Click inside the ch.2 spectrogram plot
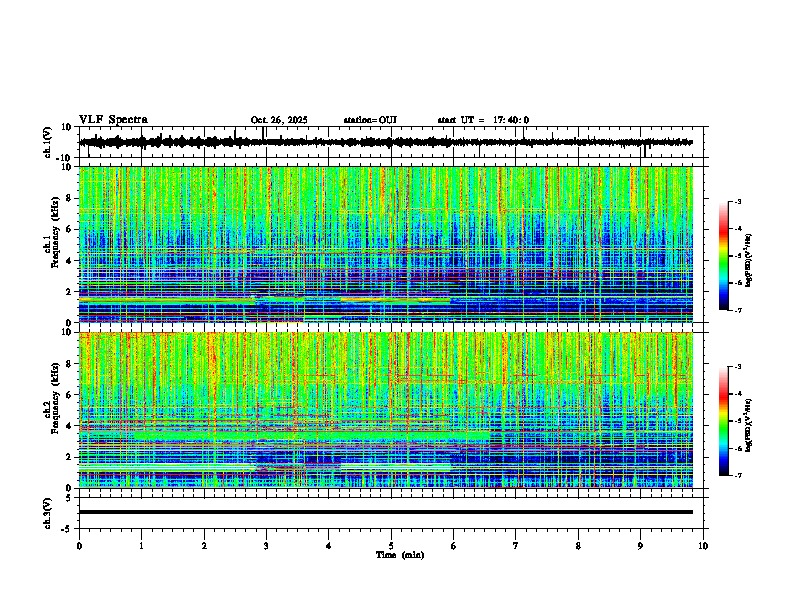 (x=385, y=410)
